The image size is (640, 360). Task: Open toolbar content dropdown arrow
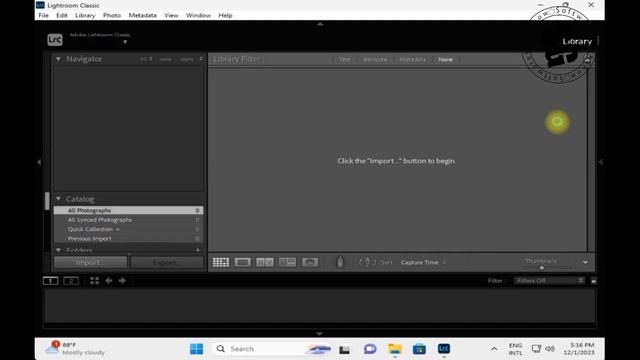click(585, 262)
